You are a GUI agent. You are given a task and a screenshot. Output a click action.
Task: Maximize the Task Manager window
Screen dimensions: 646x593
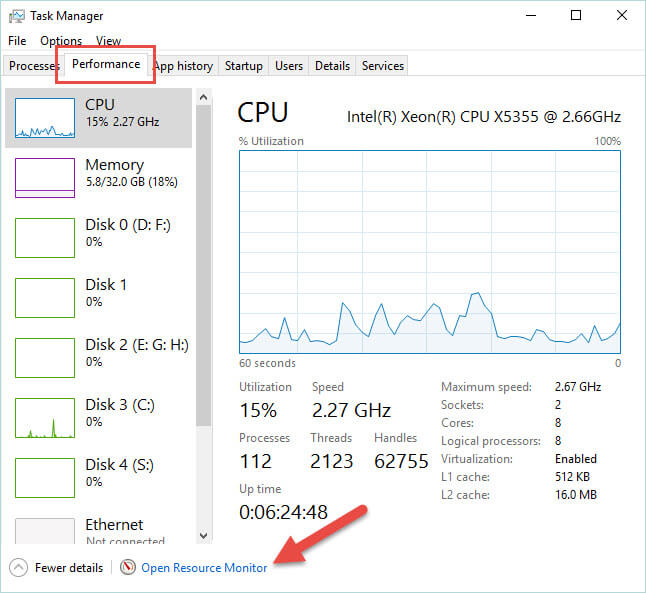tap(576, 16)
